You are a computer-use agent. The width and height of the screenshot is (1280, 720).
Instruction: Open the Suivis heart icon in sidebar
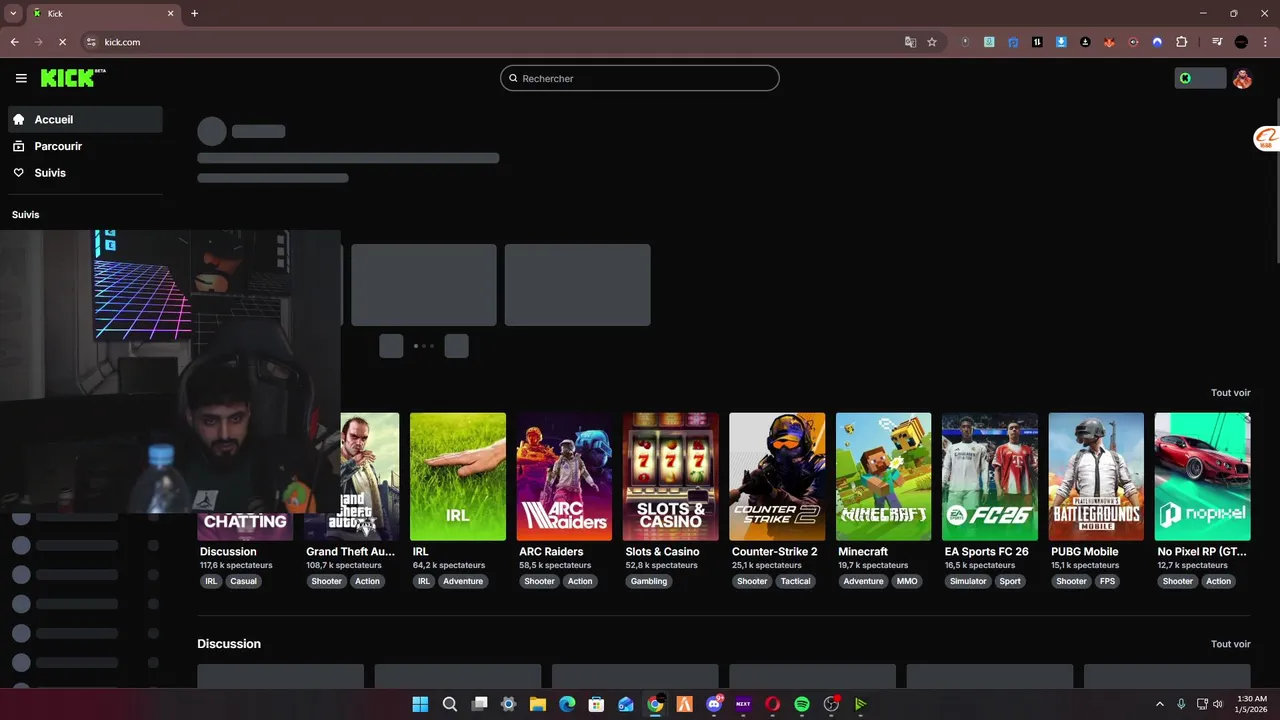point(18,173)
